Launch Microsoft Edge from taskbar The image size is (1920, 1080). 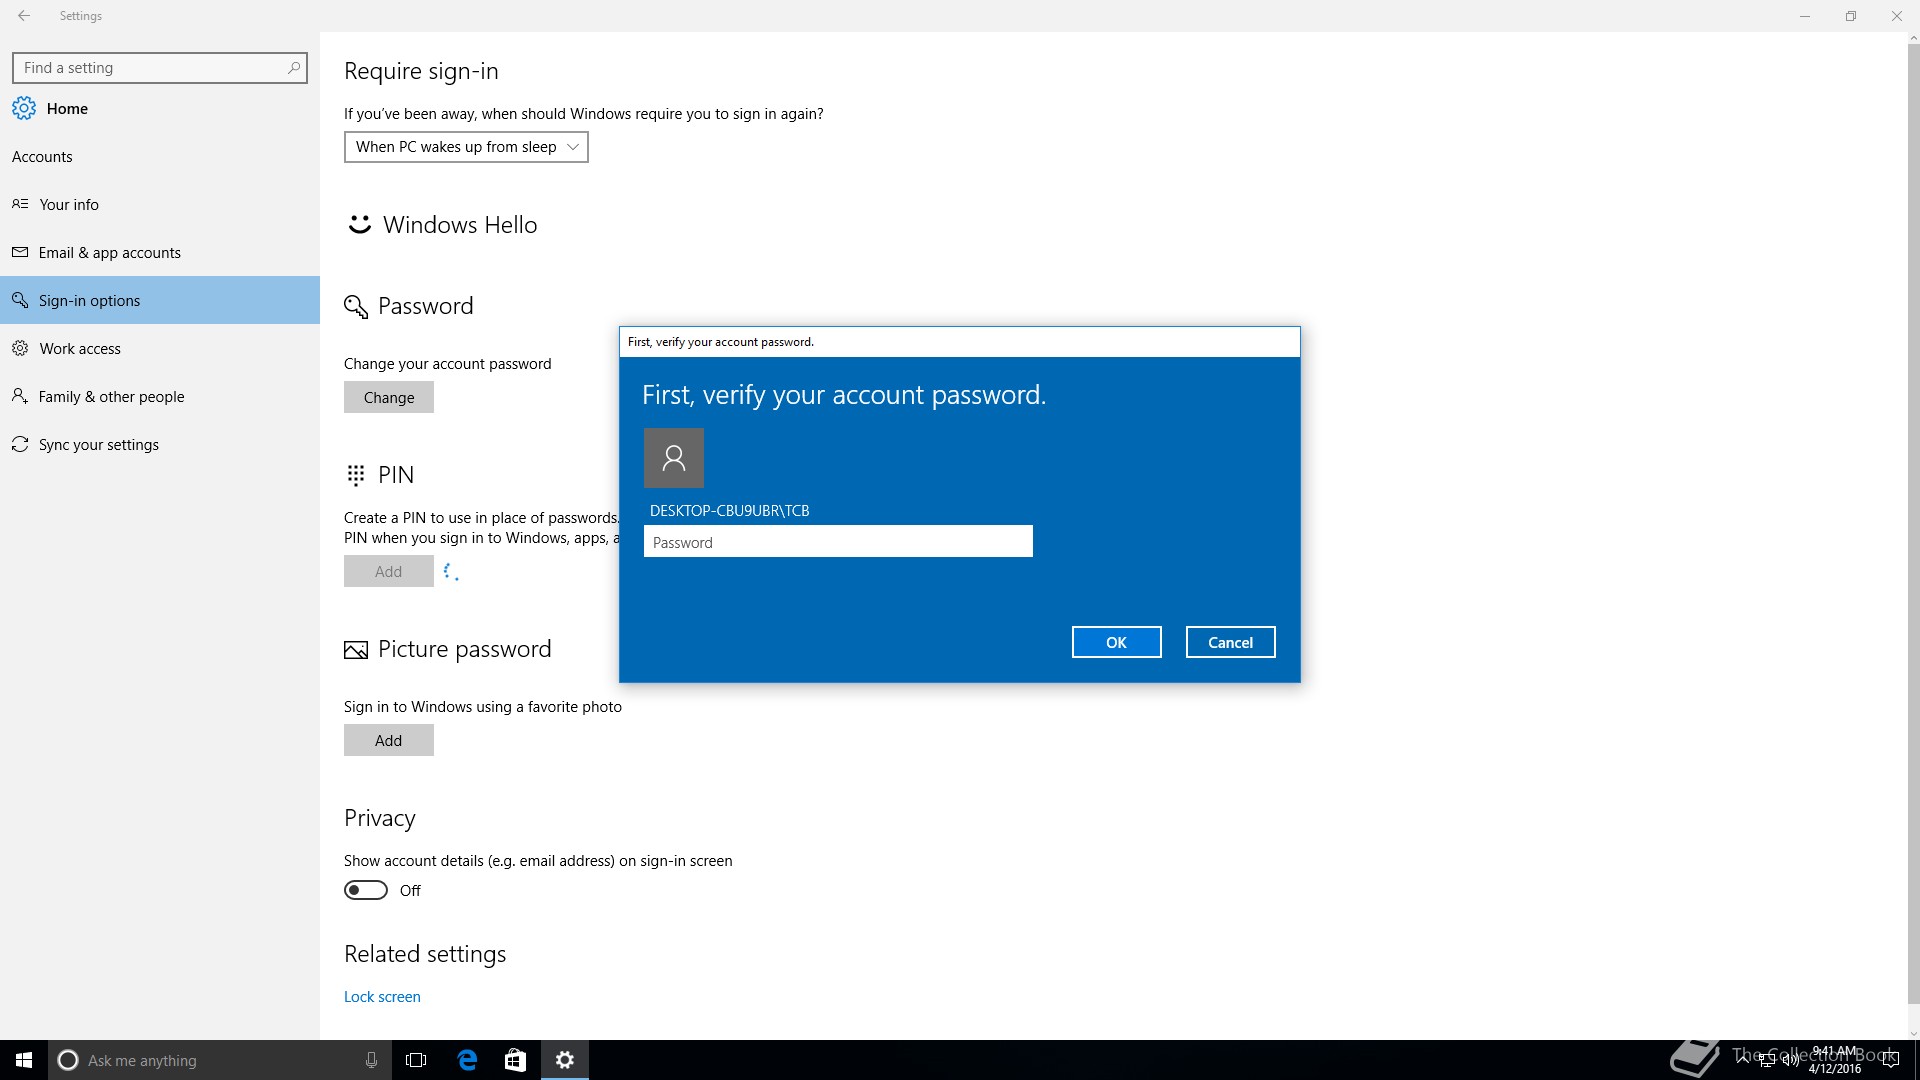point(467,1060)
